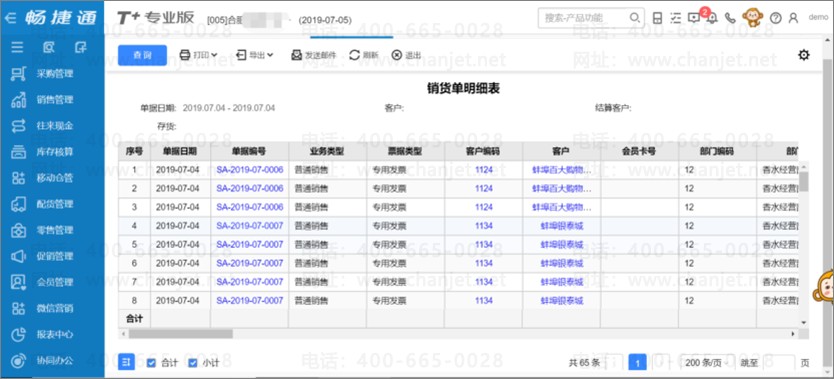The width and height of the screenshot is (834, 379).
Task: Click the horizontal scrollbar right arrow
Action: [x=793, y=334]
